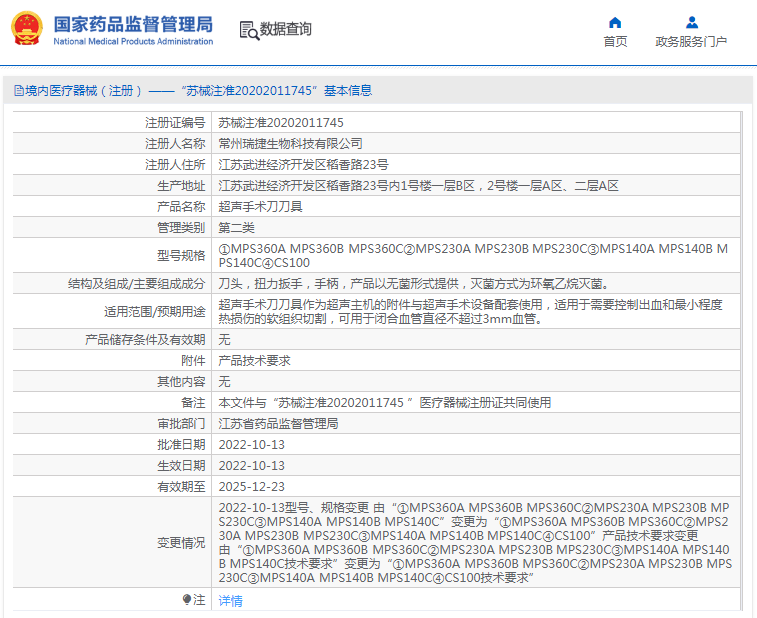757x618 pixels.
Task: Select intended use paragraph about 3mm血管
Action: (471, 311)
